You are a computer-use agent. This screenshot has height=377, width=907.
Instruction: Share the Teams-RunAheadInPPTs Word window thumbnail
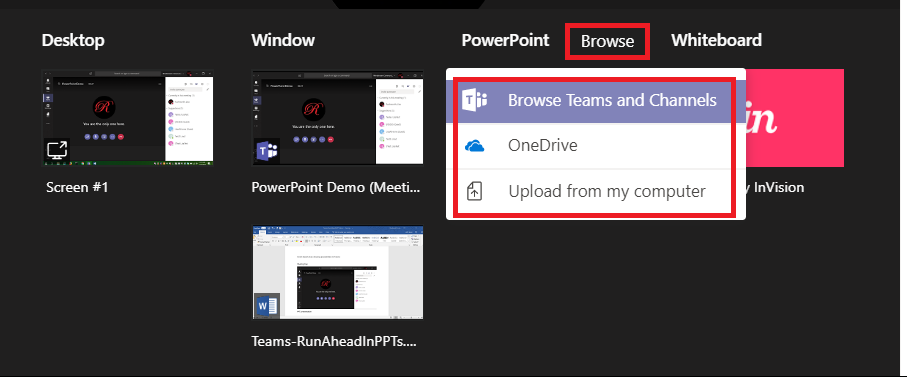click(x=337, y=272)
